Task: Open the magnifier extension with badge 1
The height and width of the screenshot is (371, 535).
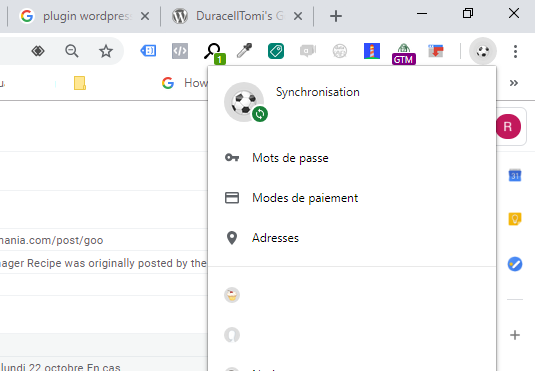Action: pos(214,53)
